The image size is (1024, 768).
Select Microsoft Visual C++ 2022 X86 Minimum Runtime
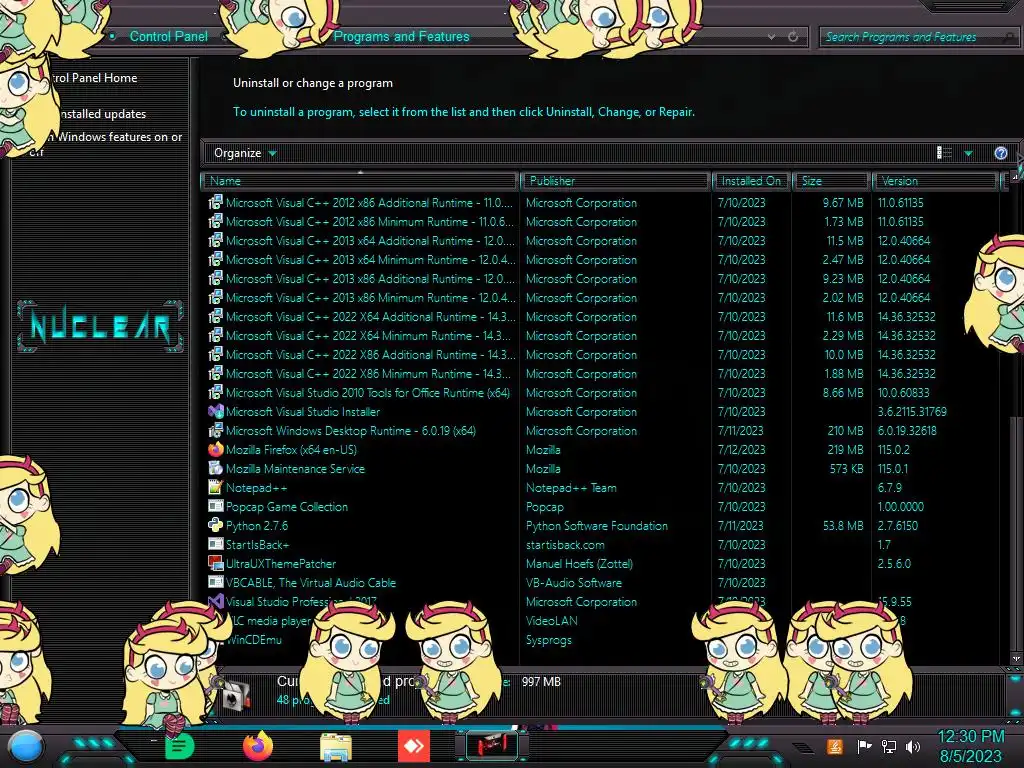[368, 373]
